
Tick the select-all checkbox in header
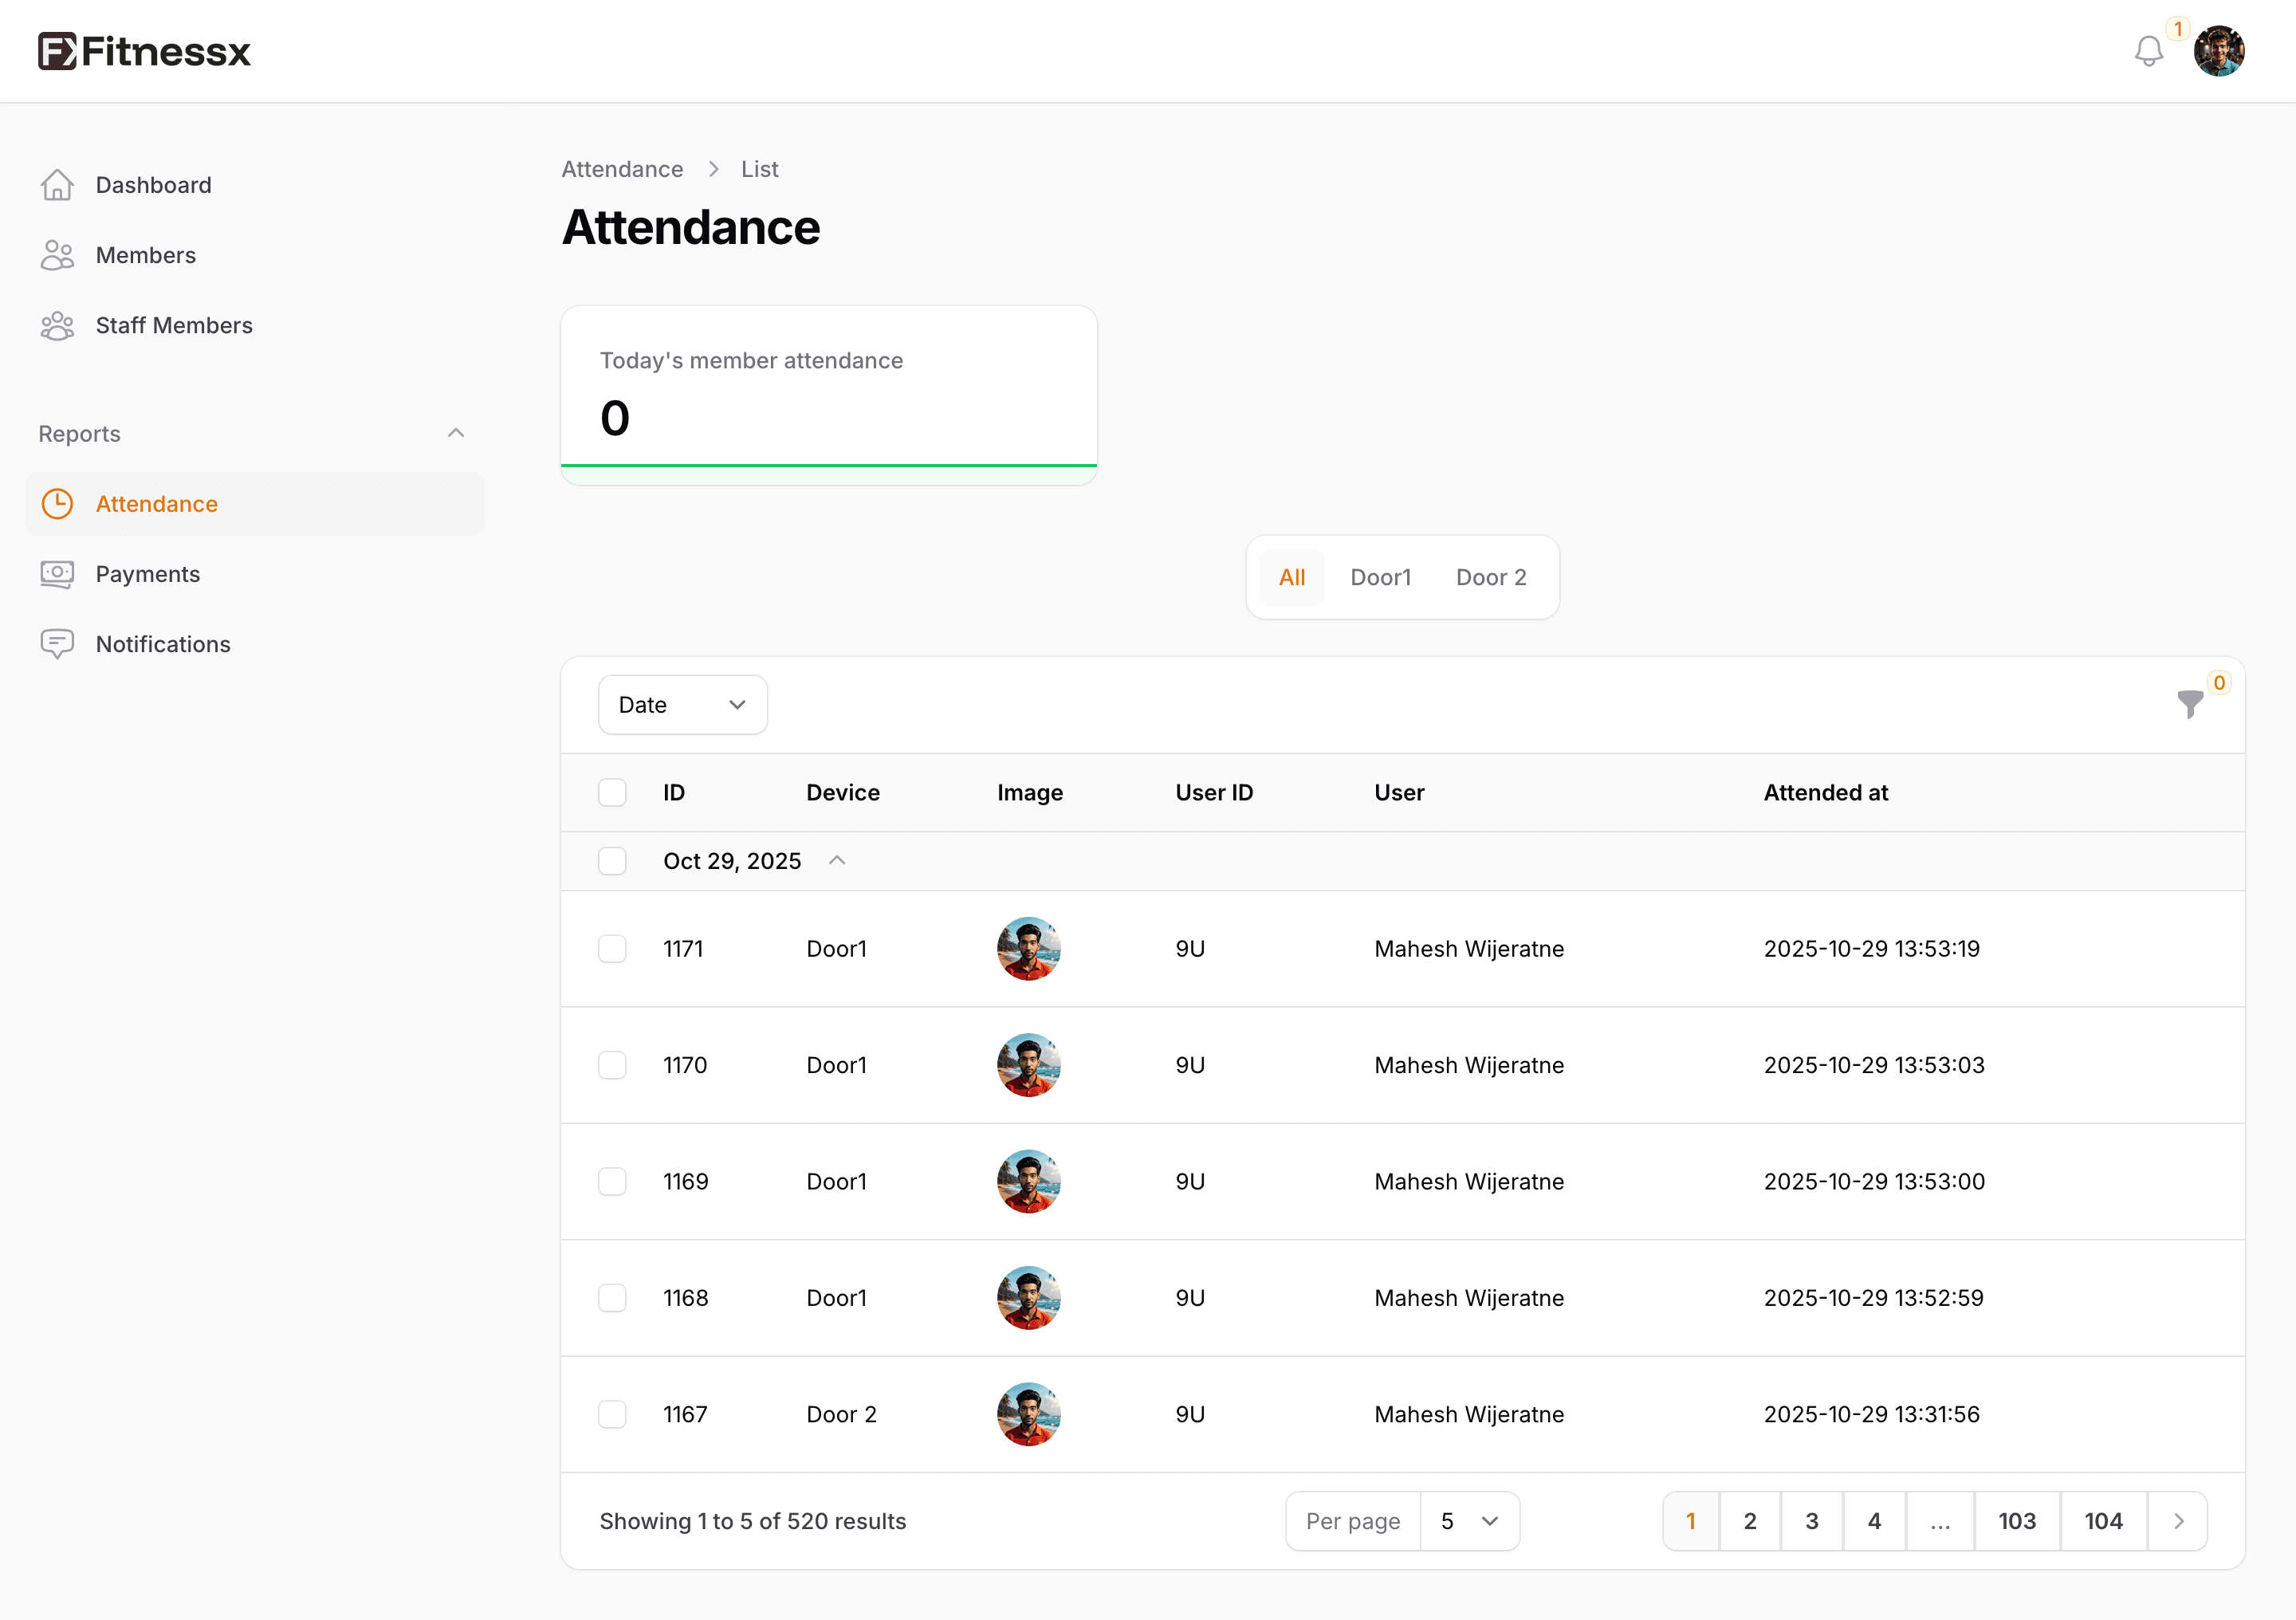612,792
